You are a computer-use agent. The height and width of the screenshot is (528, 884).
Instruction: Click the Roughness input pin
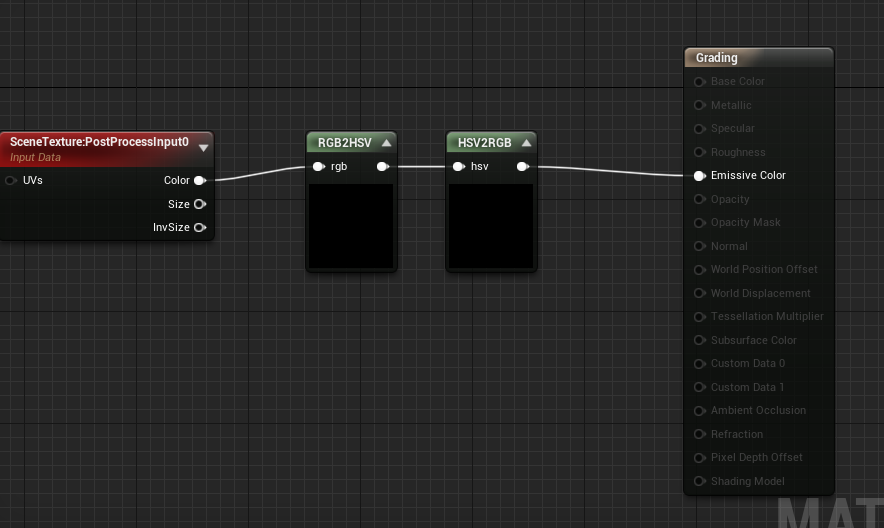(700, 152)
